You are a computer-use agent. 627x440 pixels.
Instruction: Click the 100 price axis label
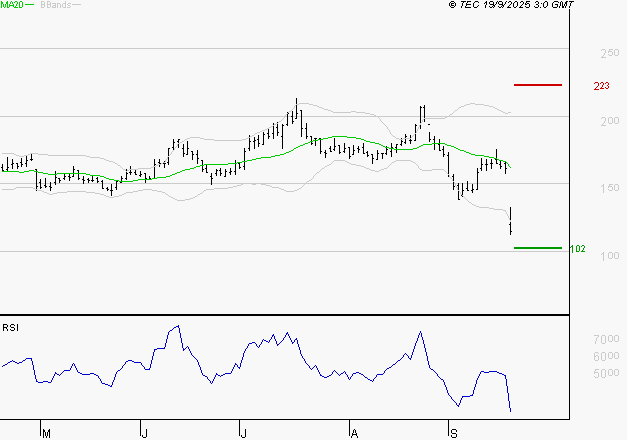610,256
